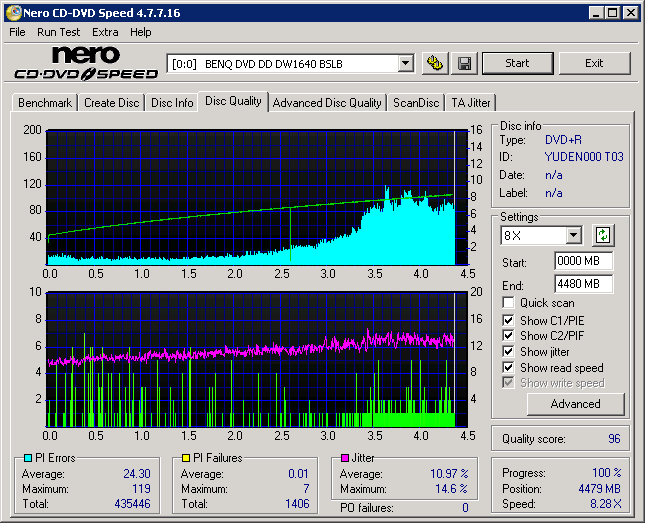The image size is (645, 523).
Task: Click the Advanced settings button
Action: pos(575,404)
